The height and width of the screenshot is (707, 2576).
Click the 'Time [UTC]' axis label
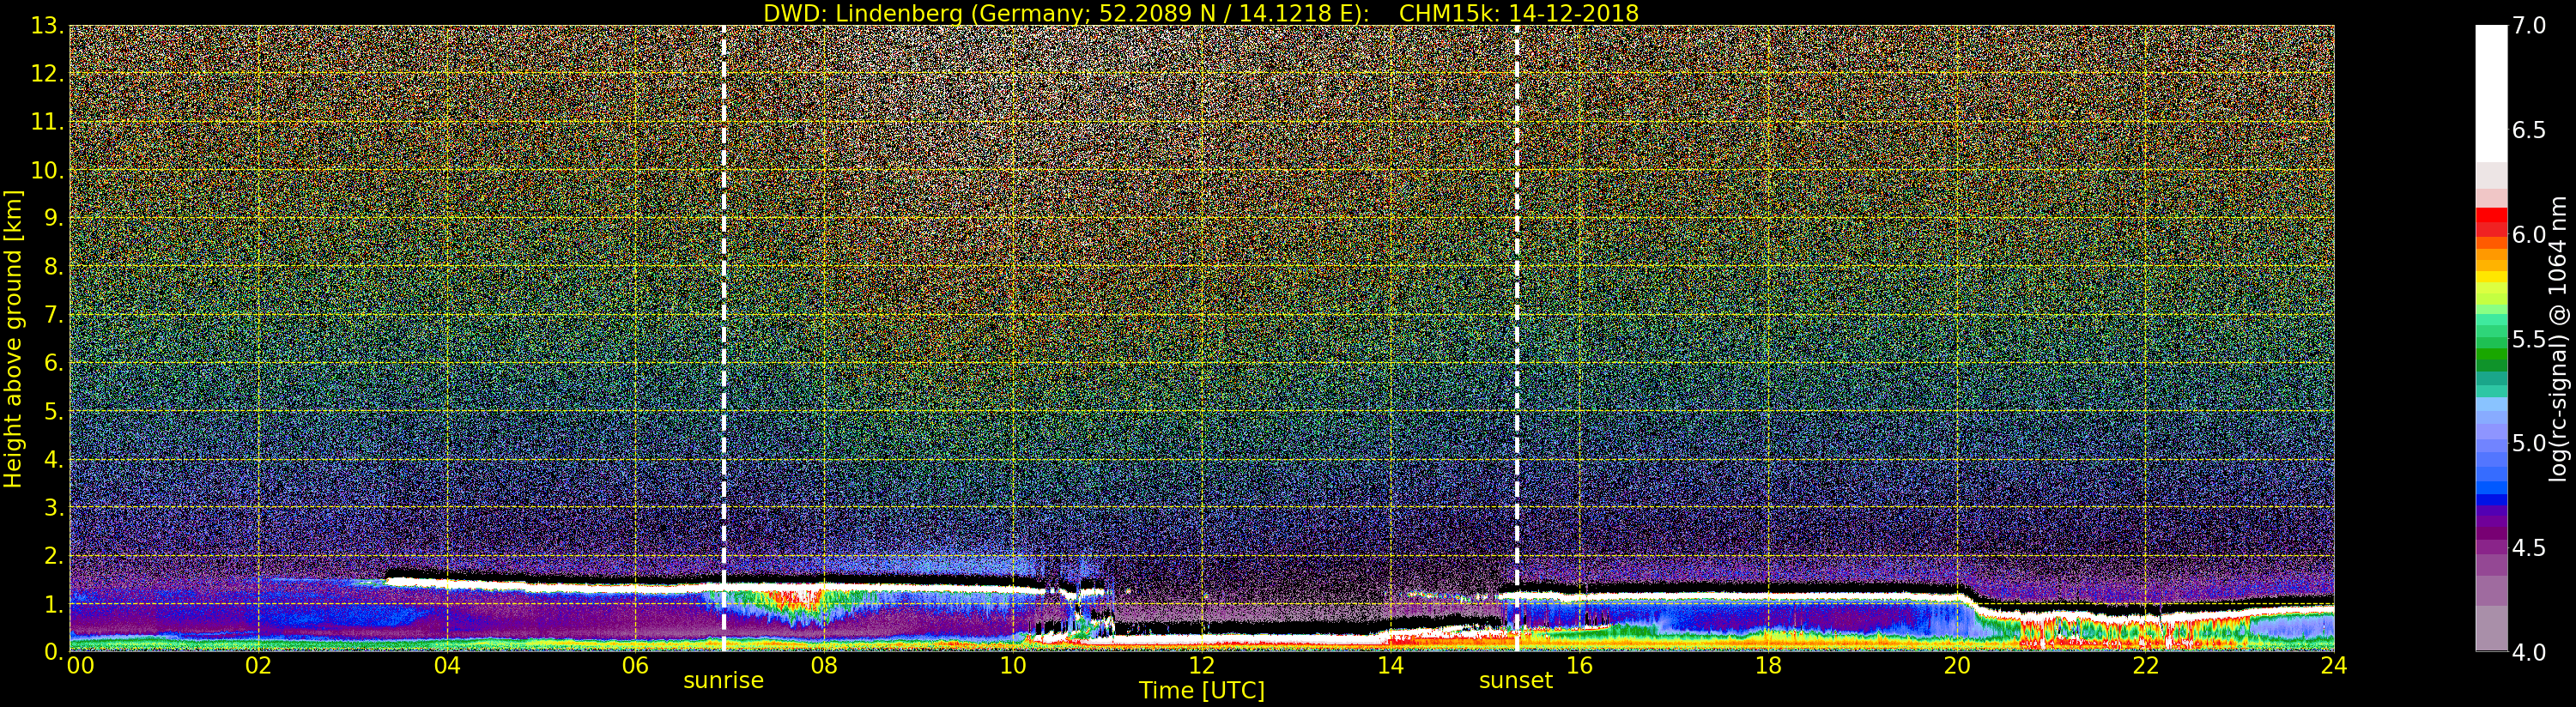point(1201,691)
